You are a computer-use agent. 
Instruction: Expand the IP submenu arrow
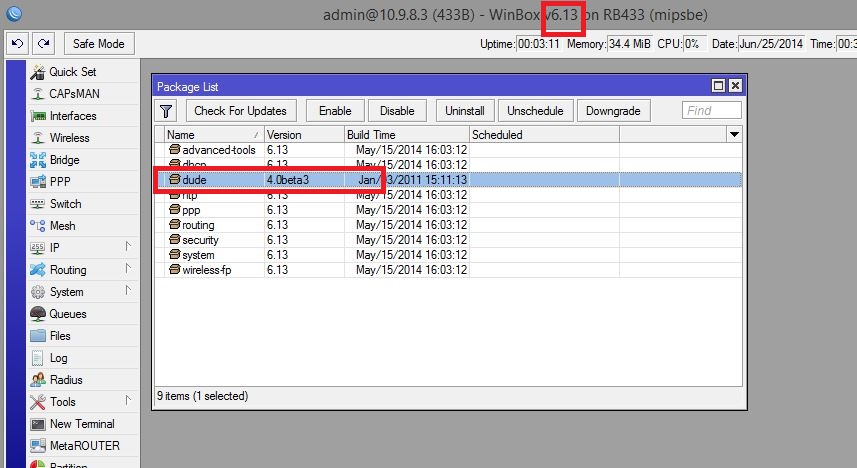click(128, 246)
